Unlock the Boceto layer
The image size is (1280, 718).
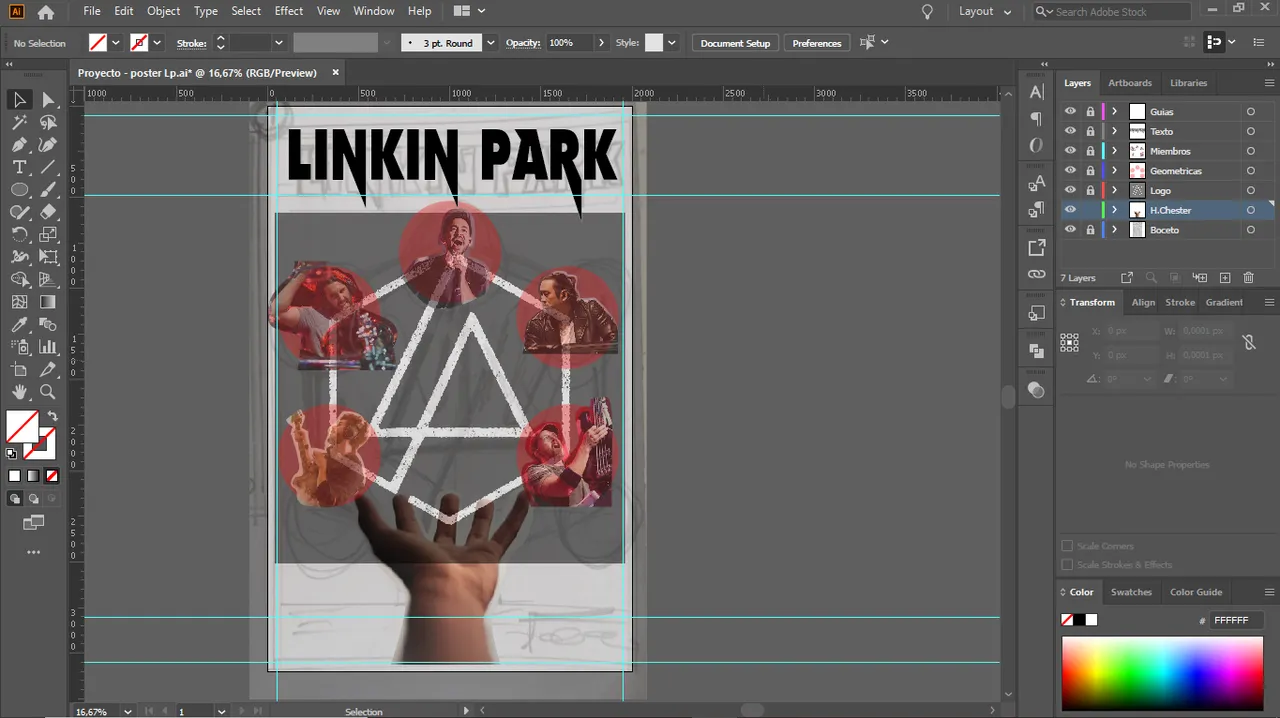click(1090, 230)
